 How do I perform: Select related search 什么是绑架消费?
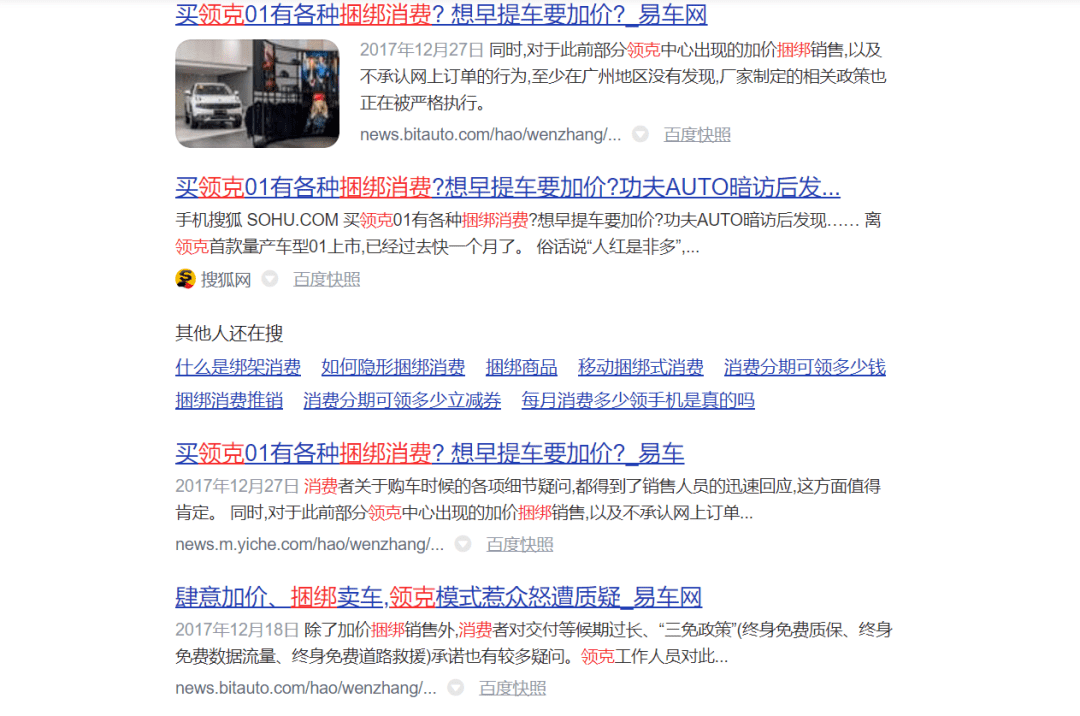[238, 367]
